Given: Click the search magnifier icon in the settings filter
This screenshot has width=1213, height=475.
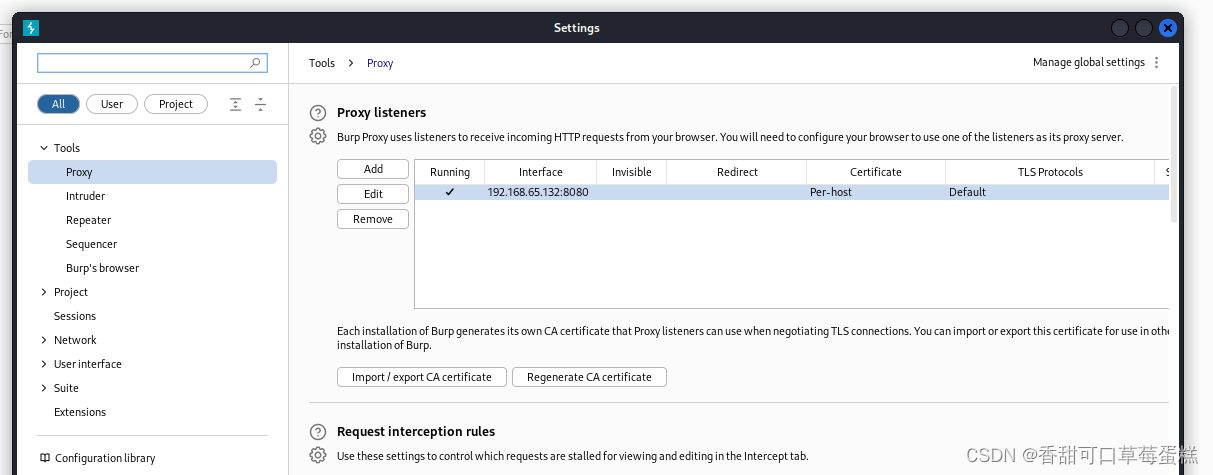Looking at the screenshot, I should [x=256, y=63].
